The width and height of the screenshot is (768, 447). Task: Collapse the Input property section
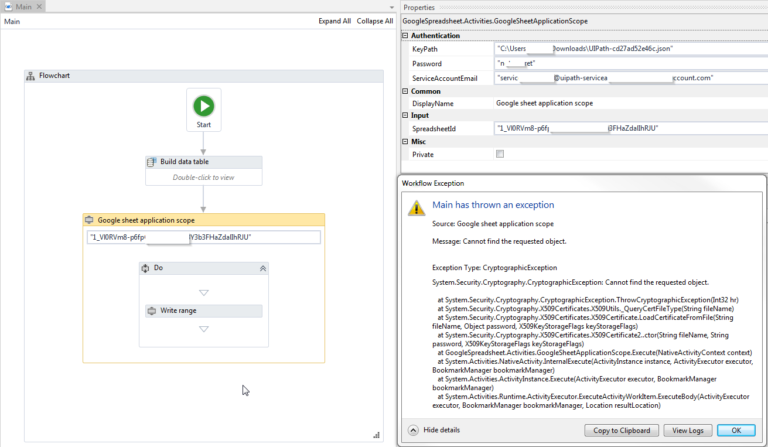click(x=405, y=115)
